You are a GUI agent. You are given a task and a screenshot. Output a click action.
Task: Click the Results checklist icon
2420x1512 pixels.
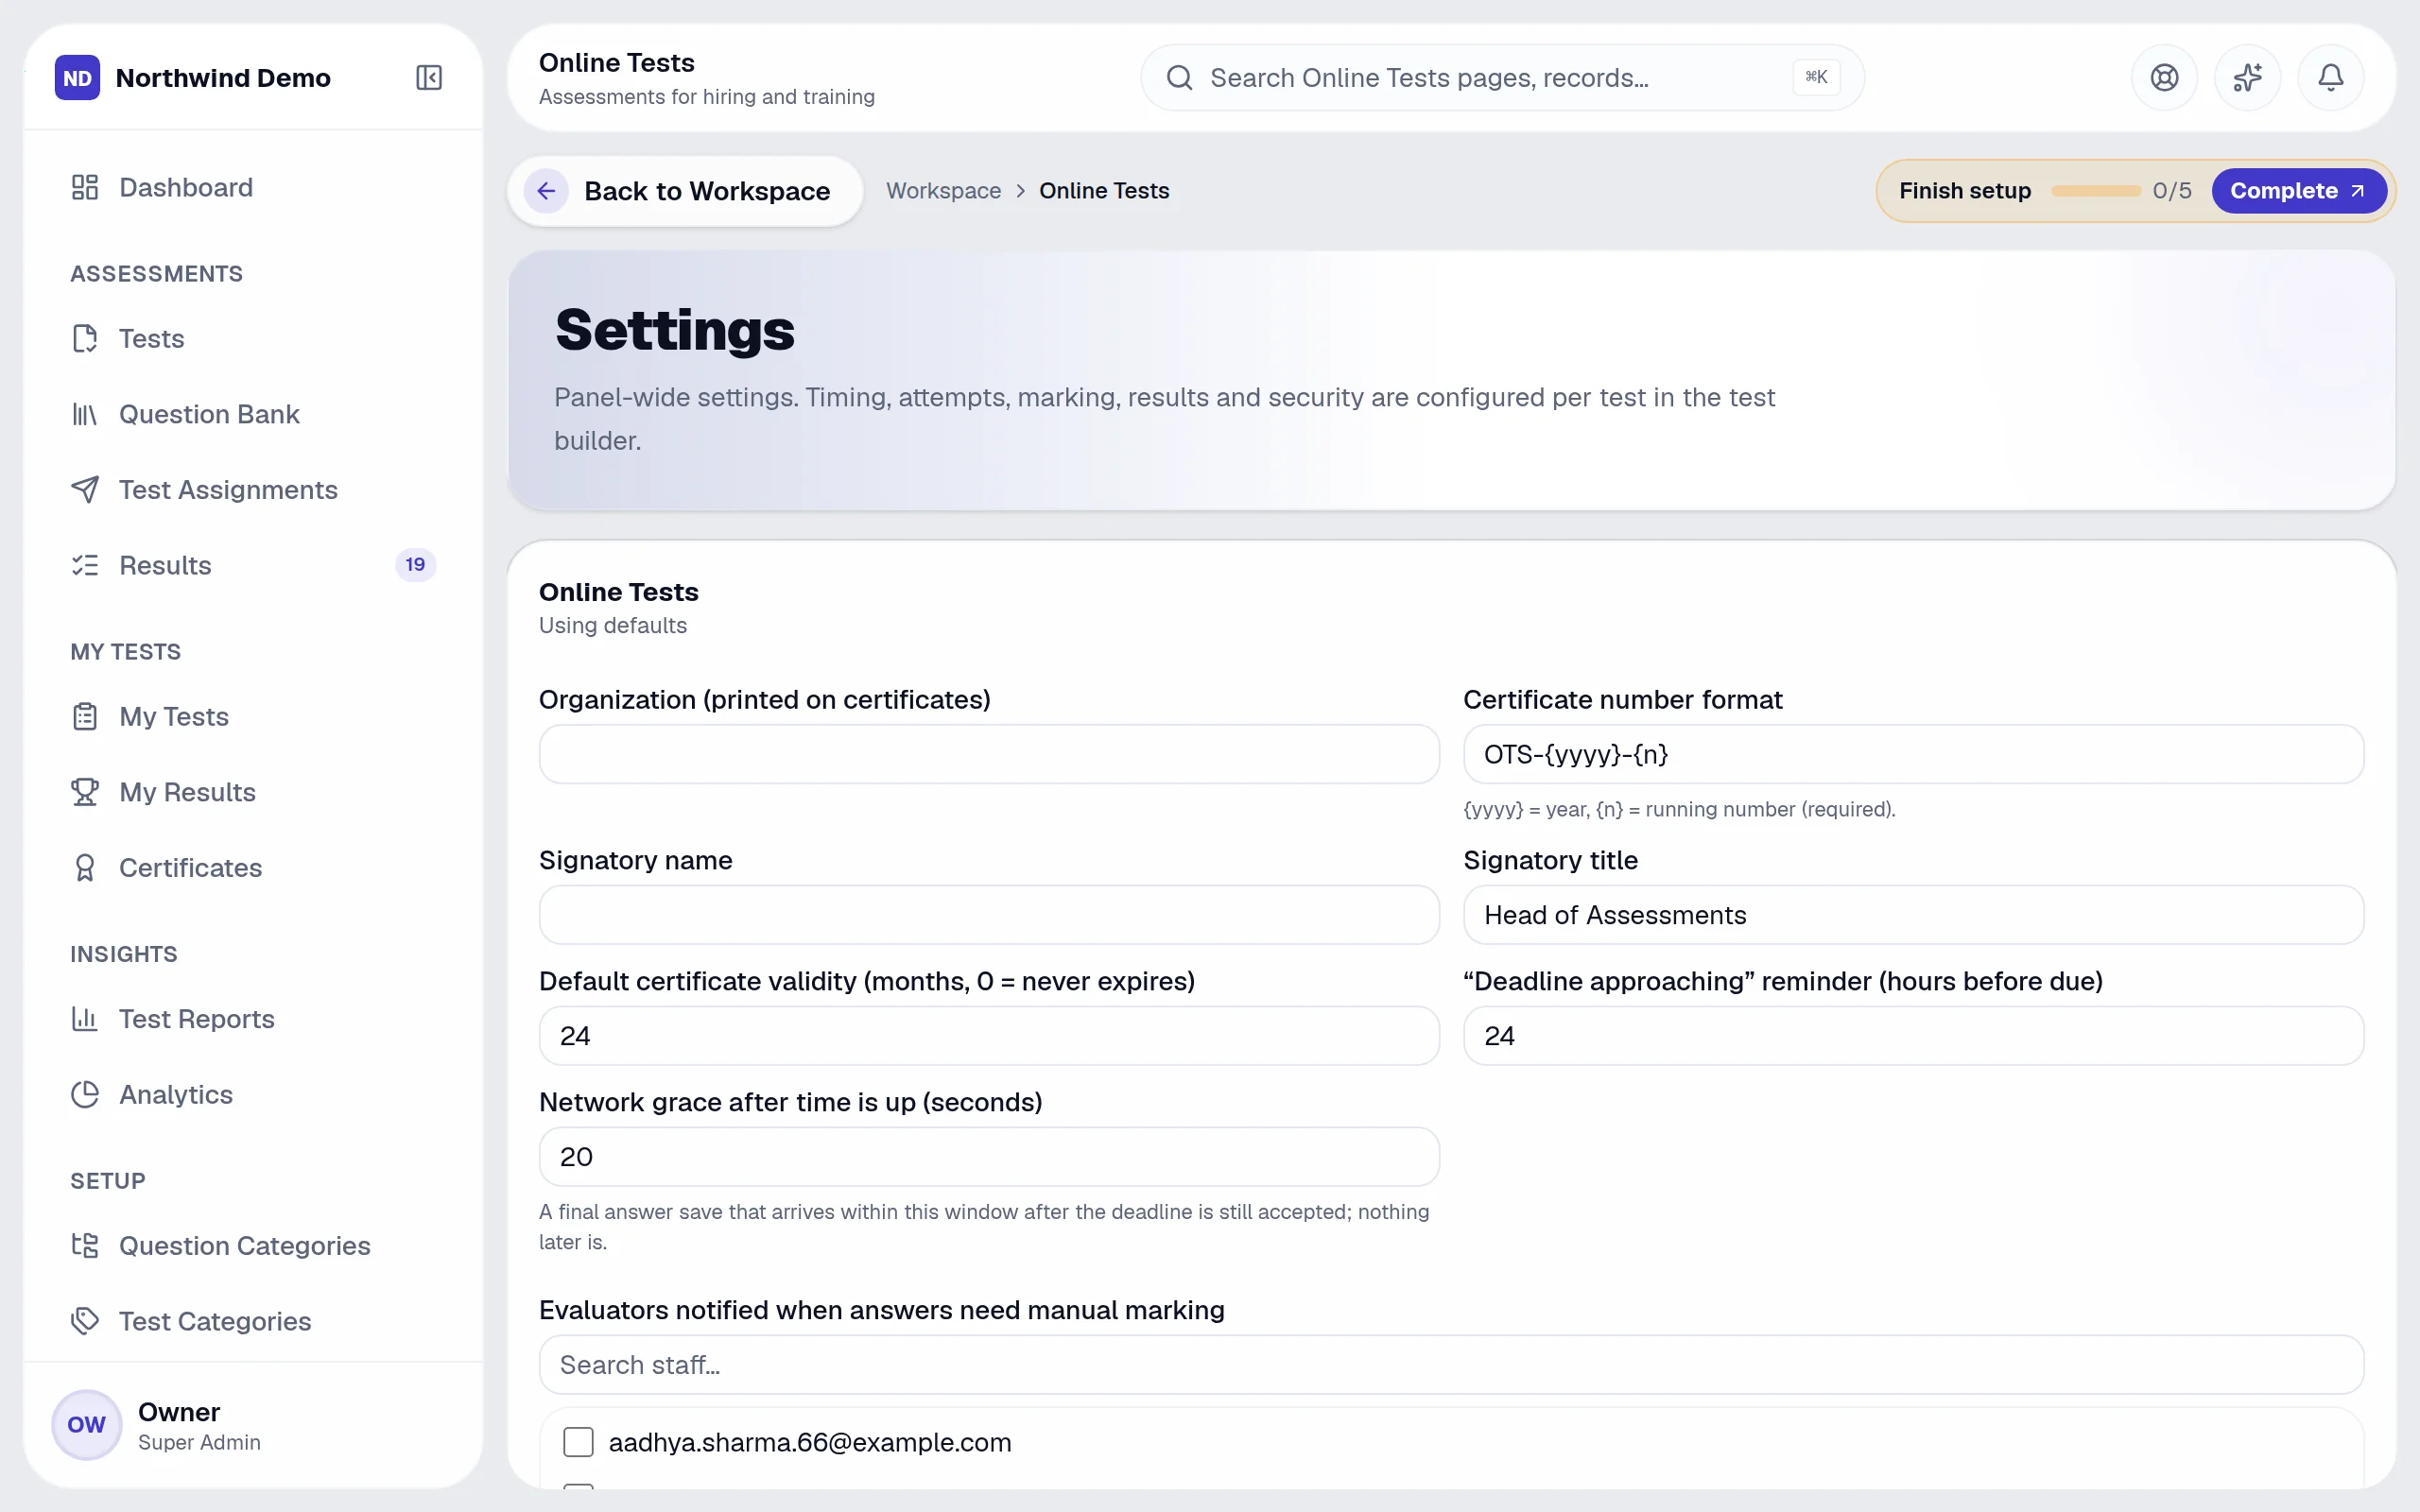tap(85, 565)
